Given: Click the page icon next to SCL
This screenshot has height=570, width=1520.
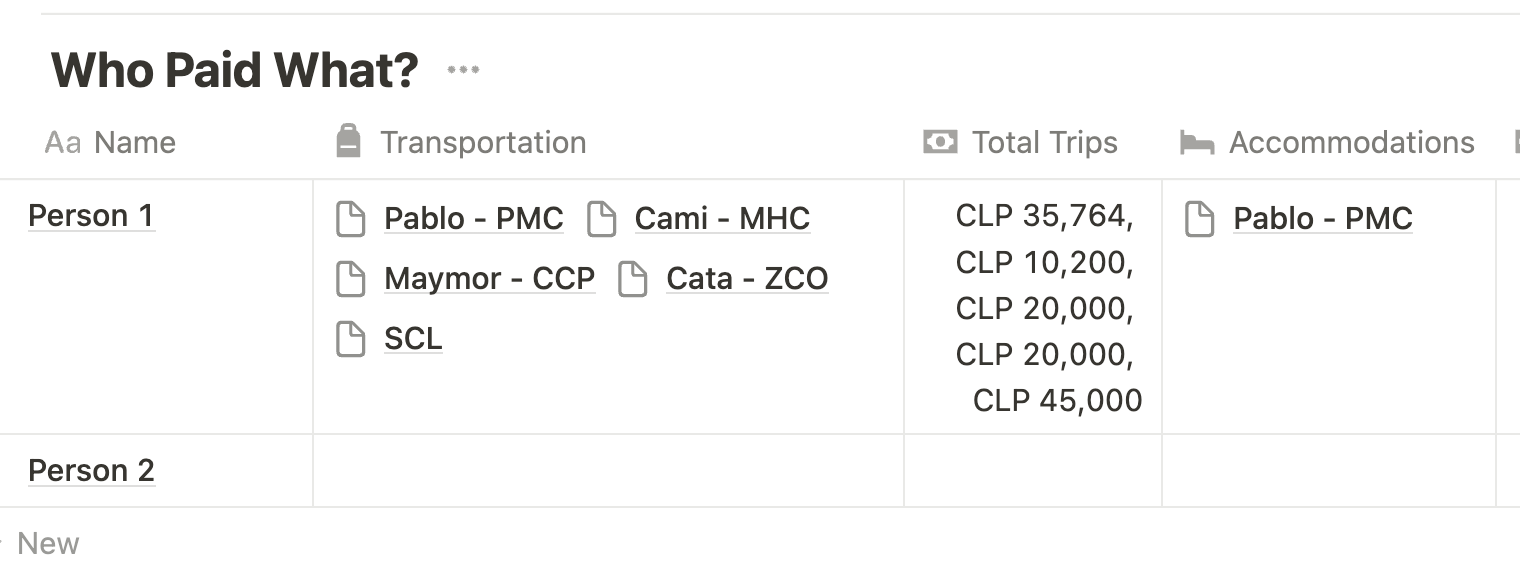Looking at the screenshot, I should (x=350, y=340).
